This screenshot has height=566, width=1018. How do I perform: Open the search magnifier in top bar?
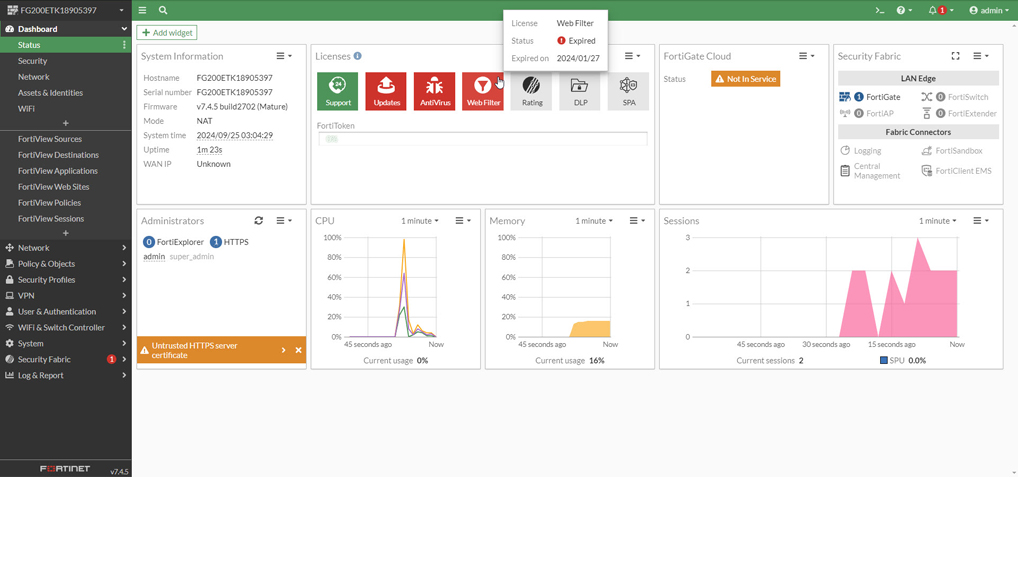163,10
